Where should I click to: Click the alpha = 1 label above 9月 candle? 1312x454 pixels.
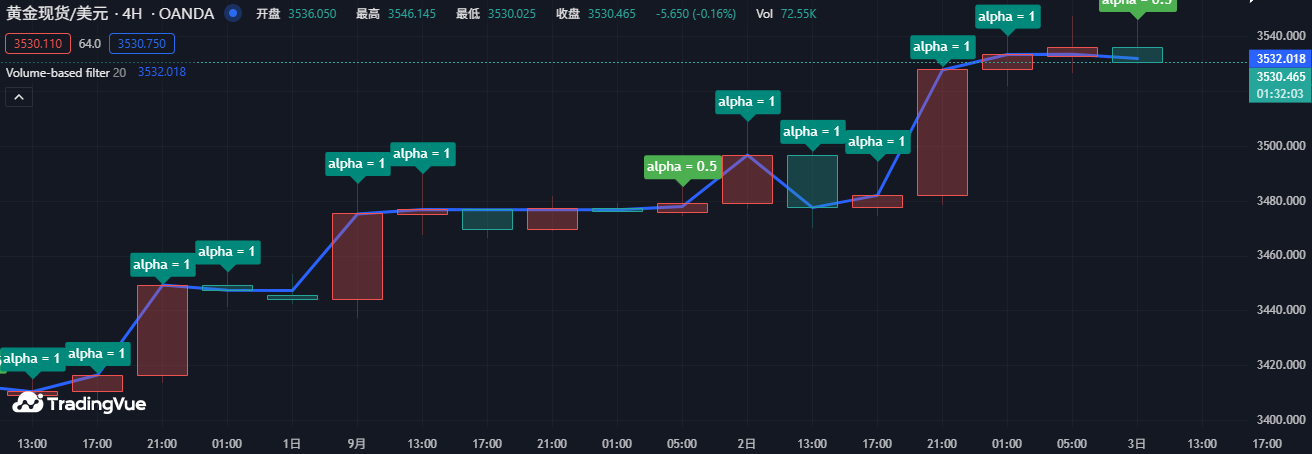click(357, 163)
